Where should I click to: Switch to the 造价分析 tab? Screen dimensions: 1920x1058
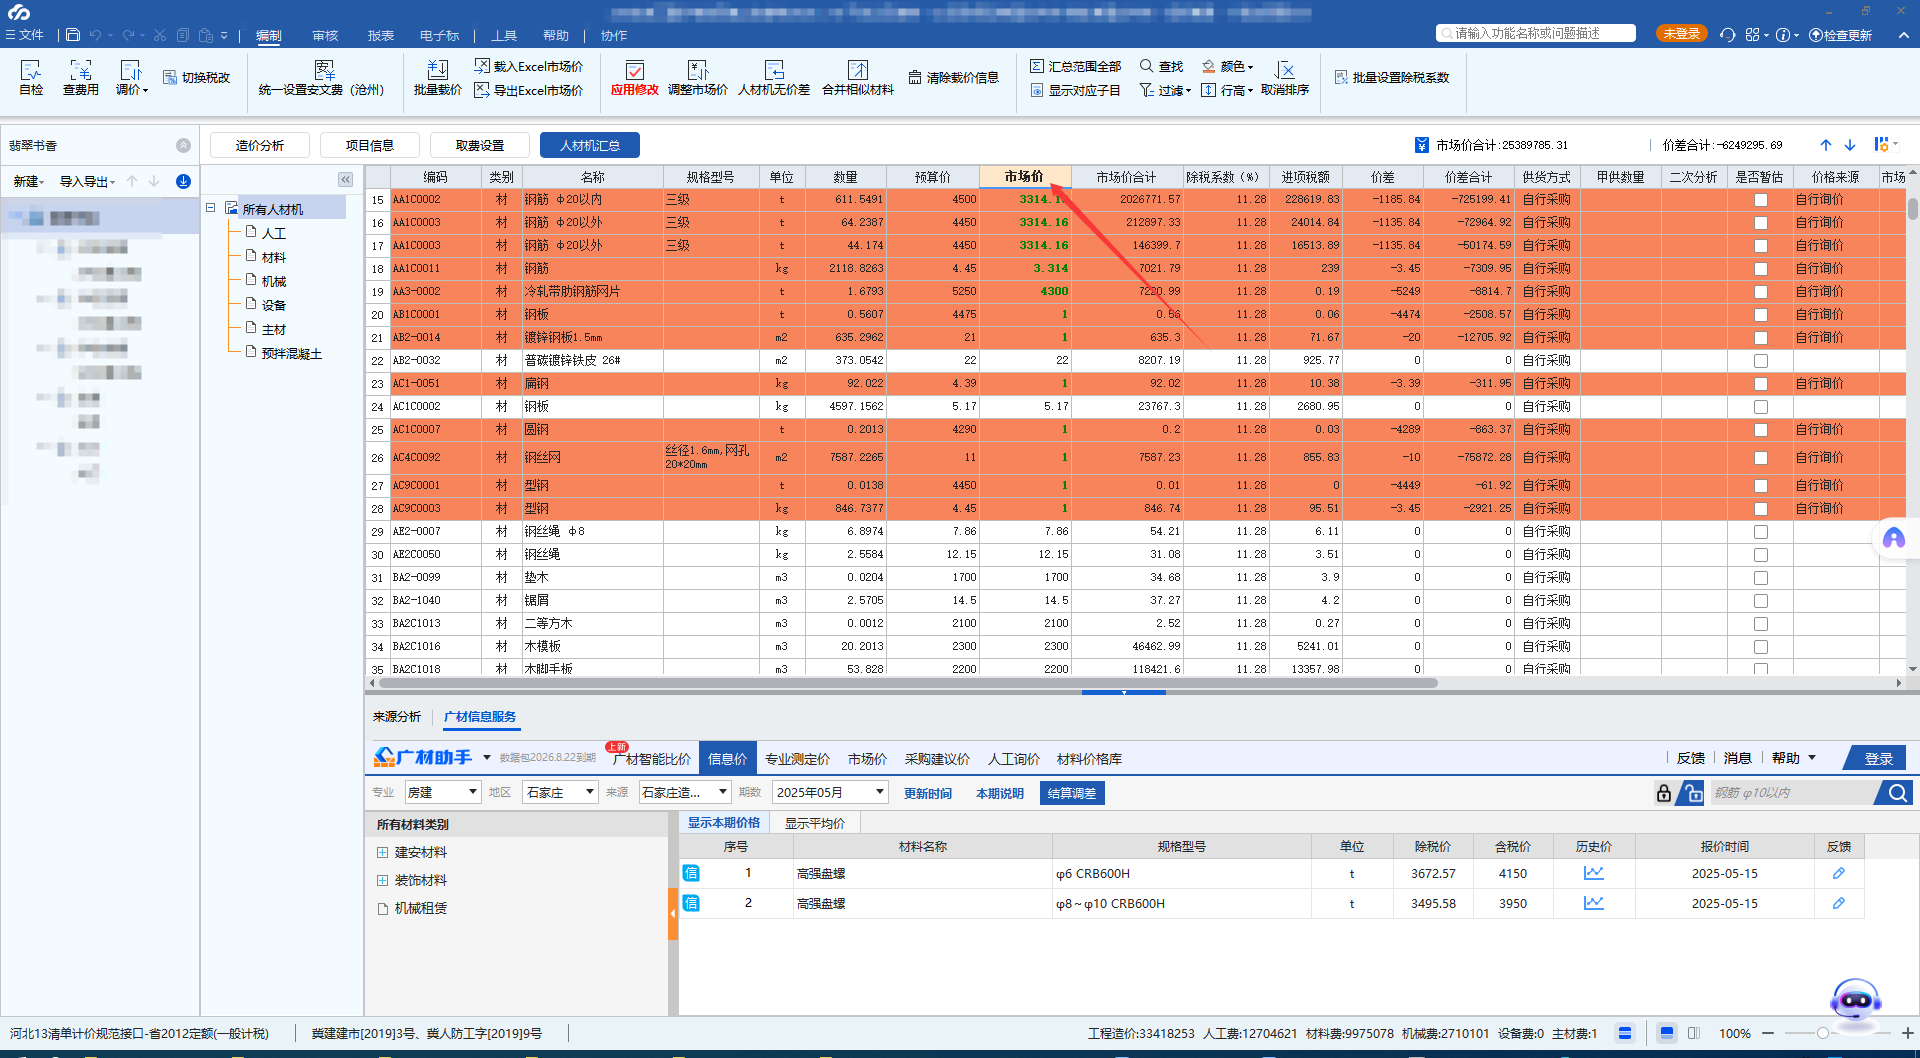tap(260, 145)
